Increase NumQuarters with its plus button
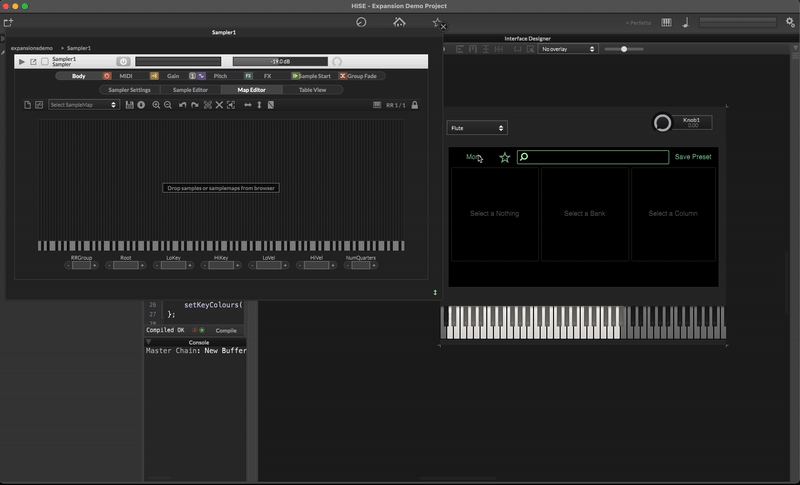The width and height of the screenshot is (800, 485). pyautogui.click(x=374, y=265)
